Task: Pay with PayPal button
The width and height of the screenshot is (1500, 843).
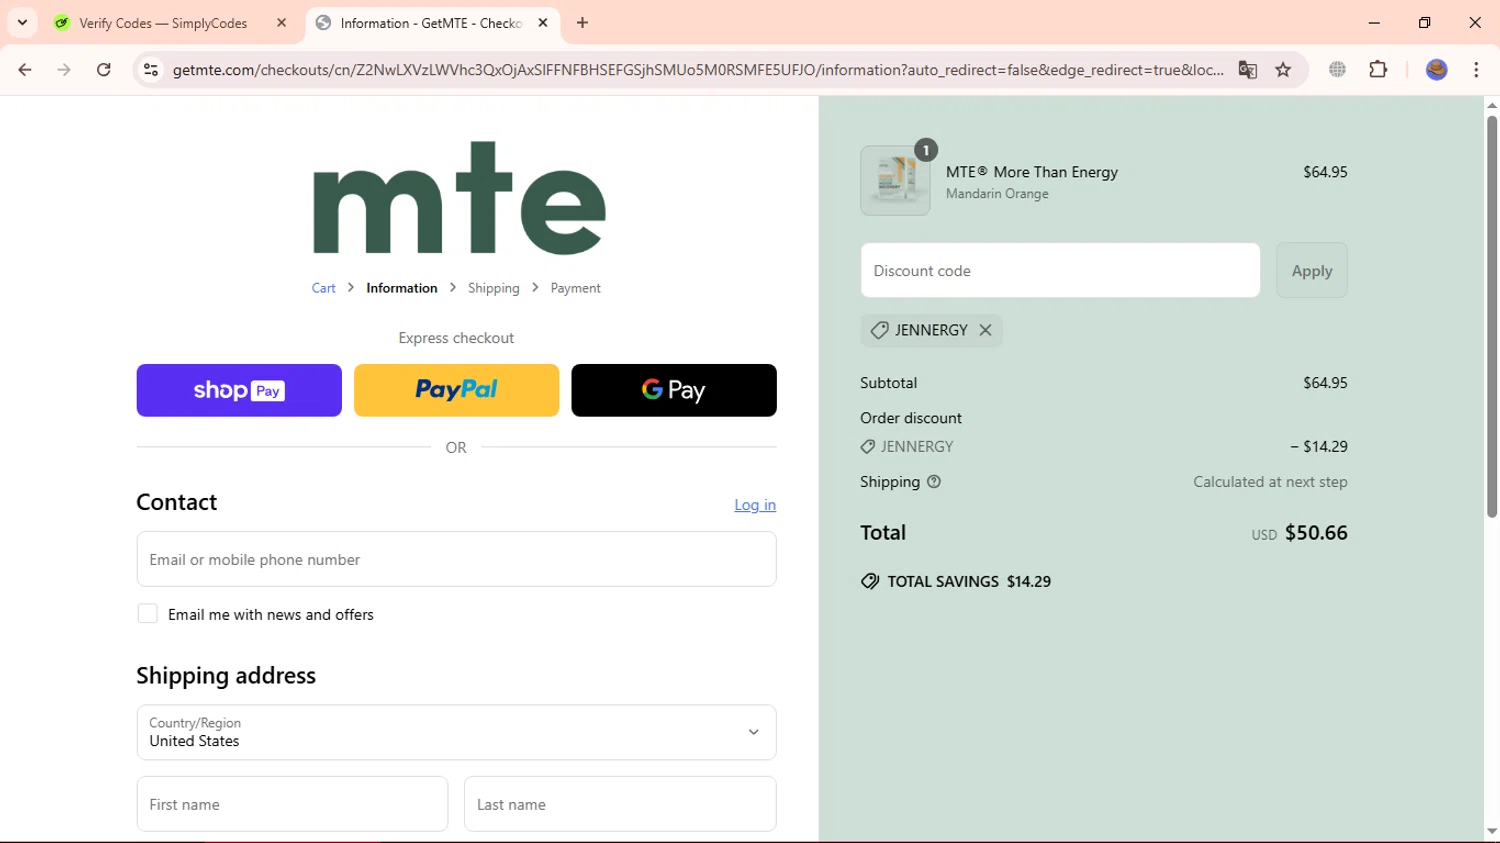Action: [456, 390]
